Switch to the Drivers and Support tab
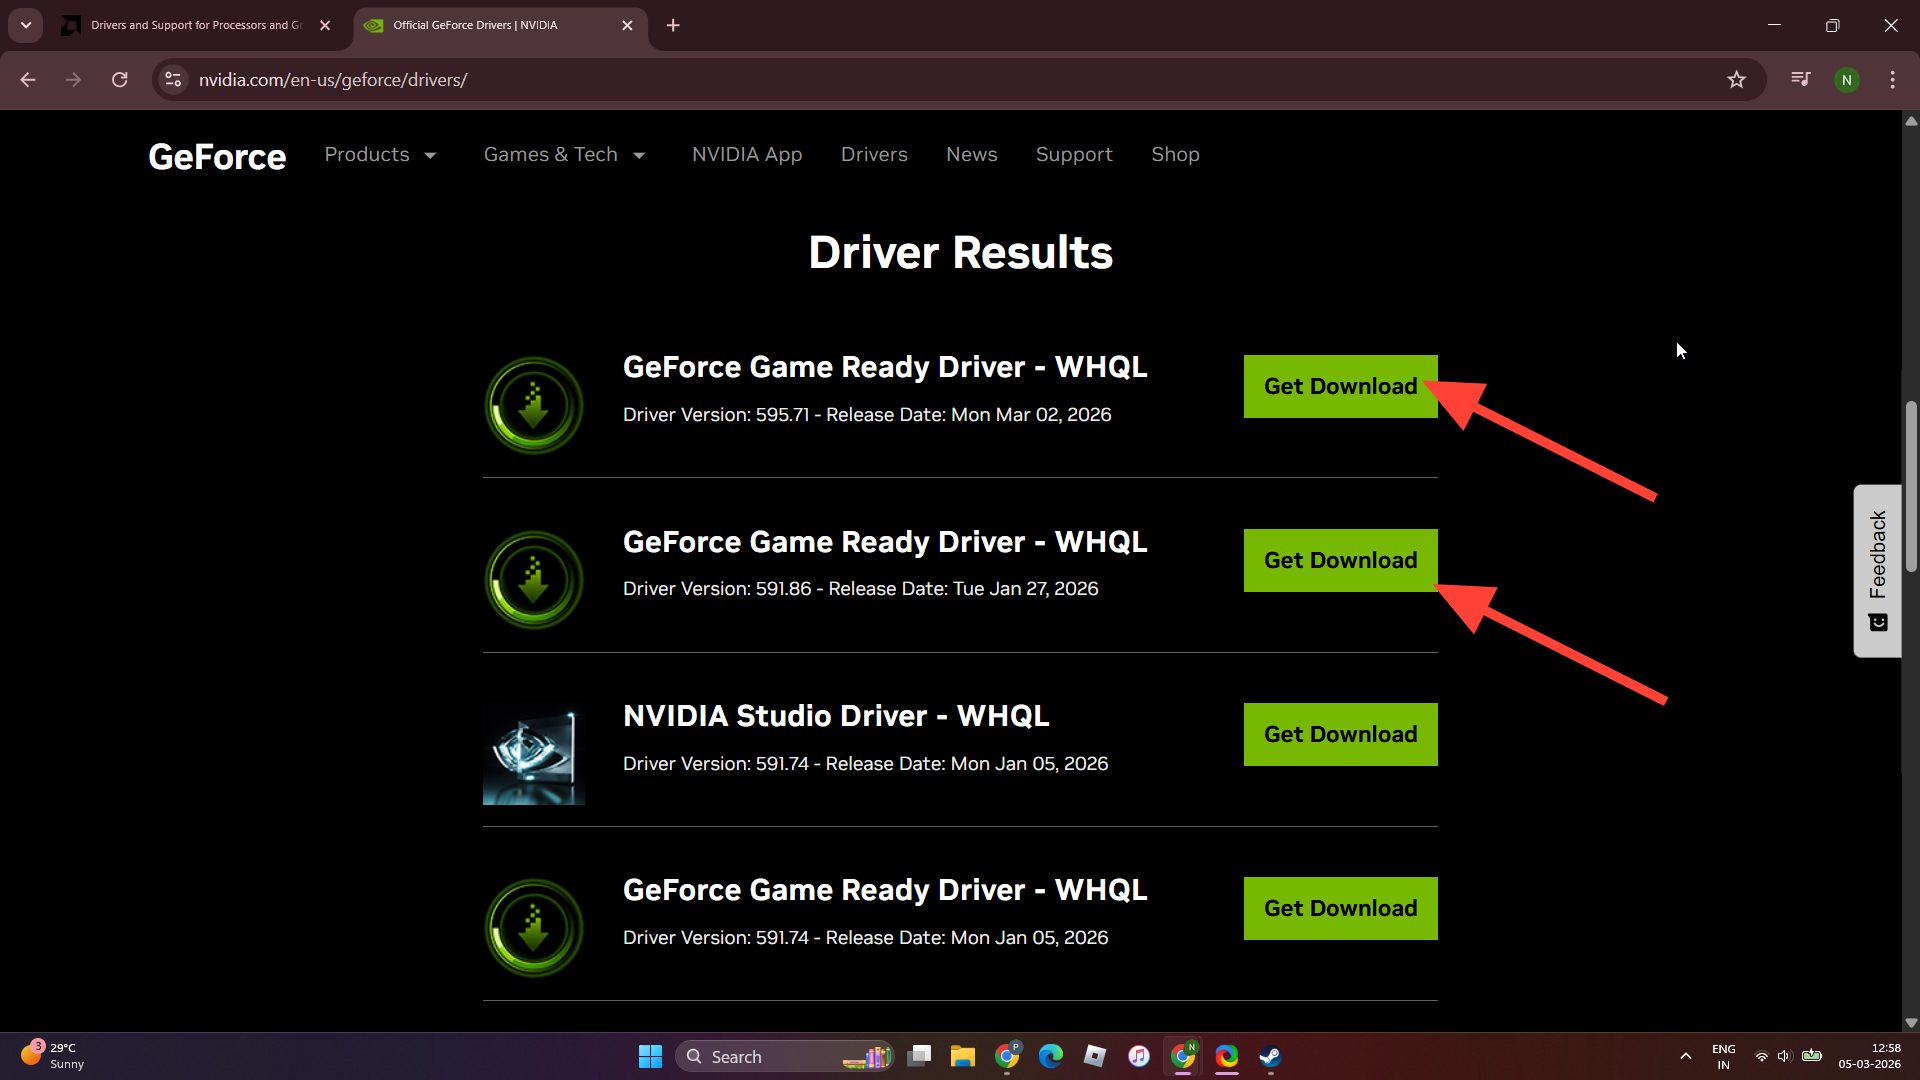This screenshot has width=1920, height=1080. (x=195, y=25)
